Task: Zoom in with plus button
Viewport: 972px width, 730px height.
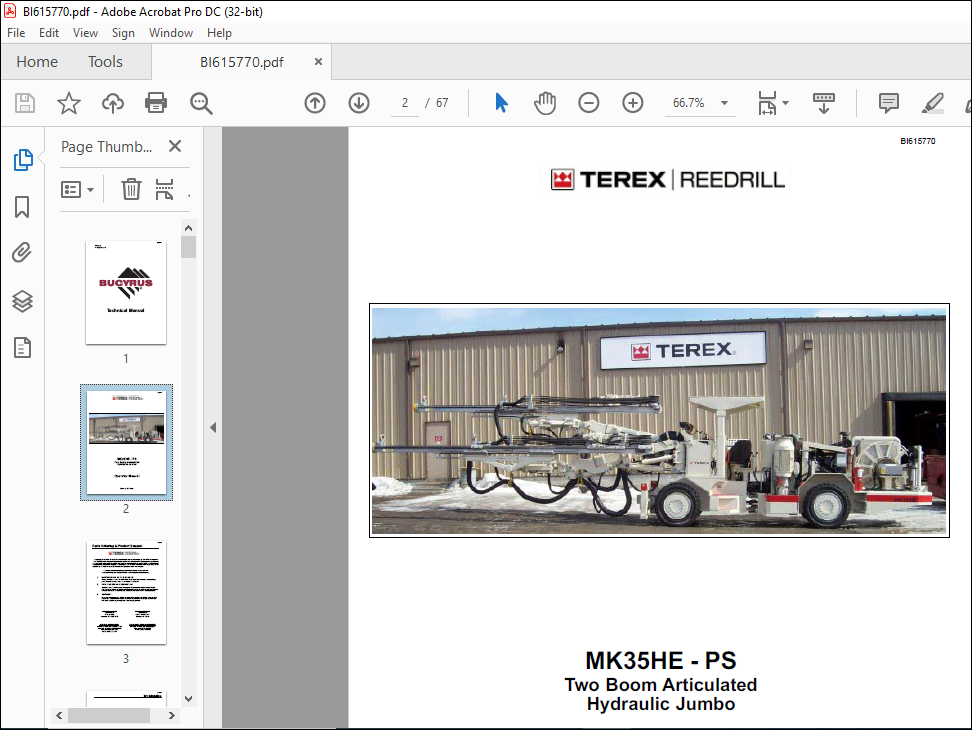Action: tap(632, 103)
